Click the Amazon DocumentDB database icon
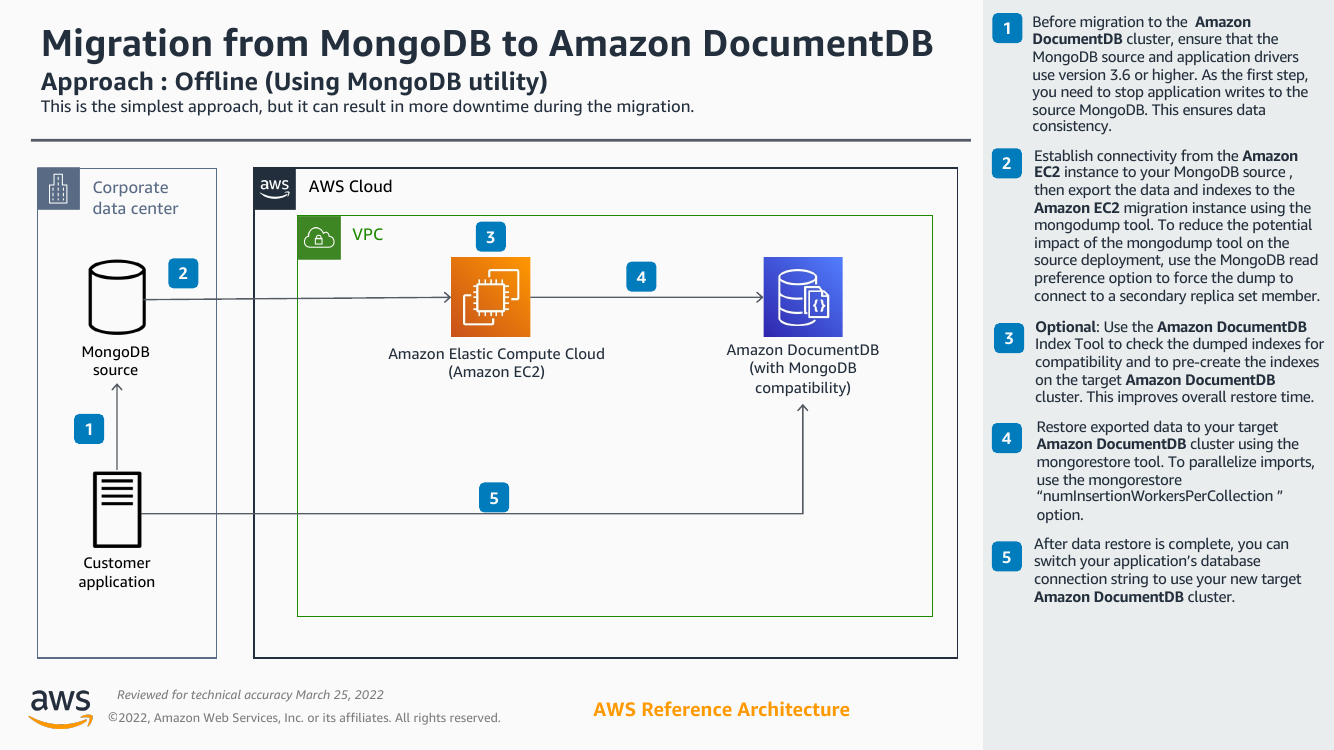The width and height of the screenshot is (1334, 750). tap(803, 297)
